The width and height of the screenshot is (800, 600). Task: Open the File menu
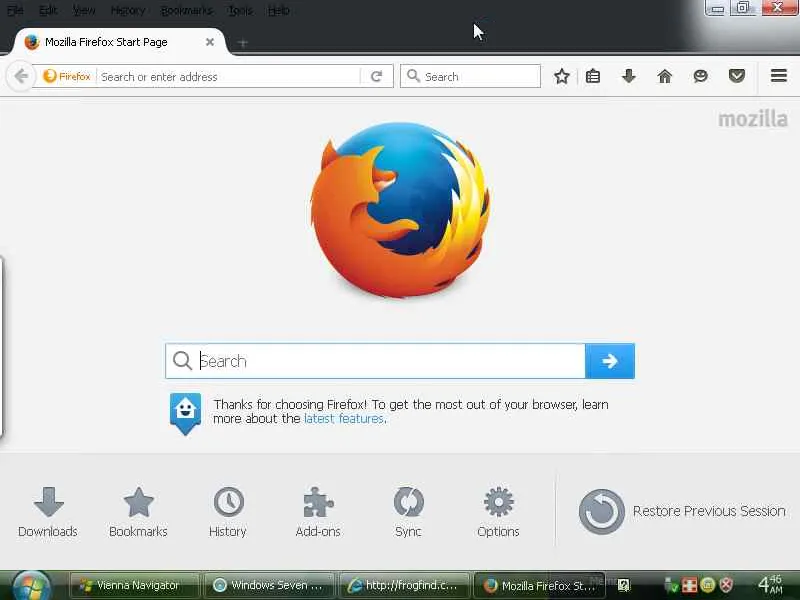click(15, 10)
